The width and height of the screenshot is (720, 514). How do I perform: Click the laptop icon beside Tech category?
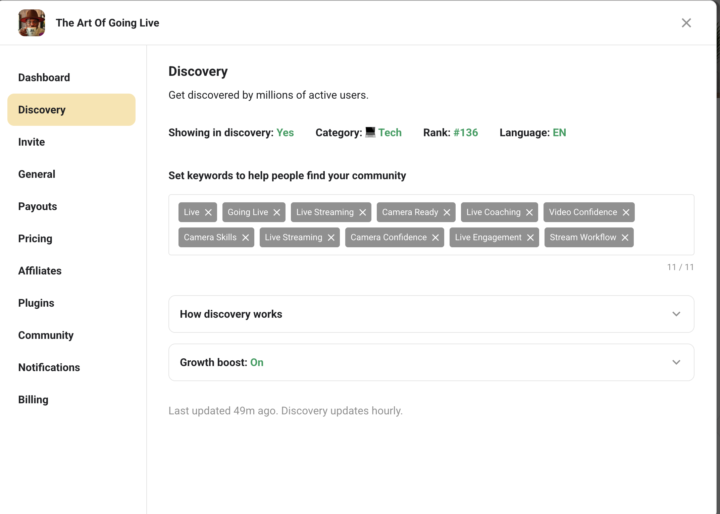point(370,132)
